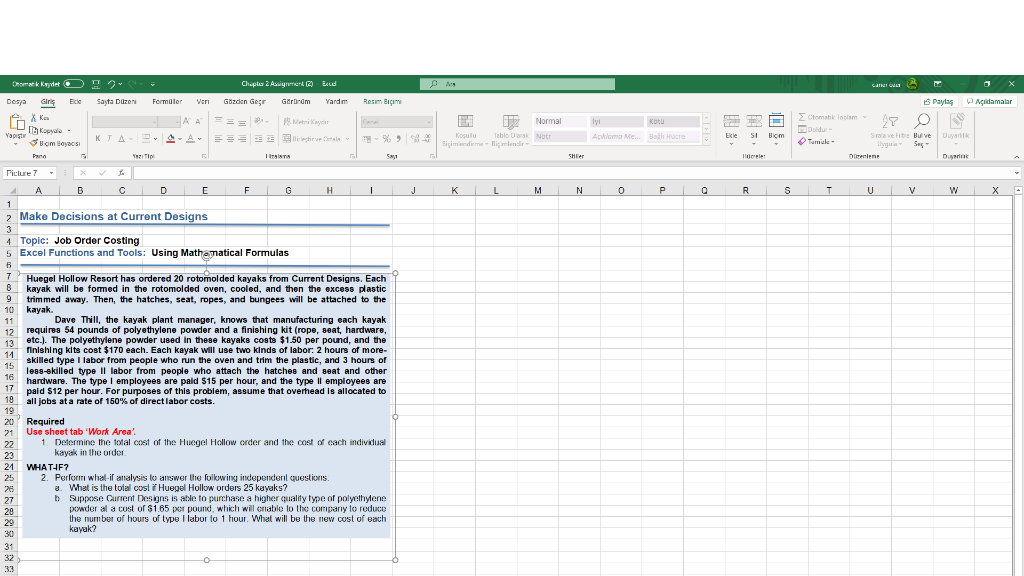Click the middle align icon

click(x=231, y=121)
